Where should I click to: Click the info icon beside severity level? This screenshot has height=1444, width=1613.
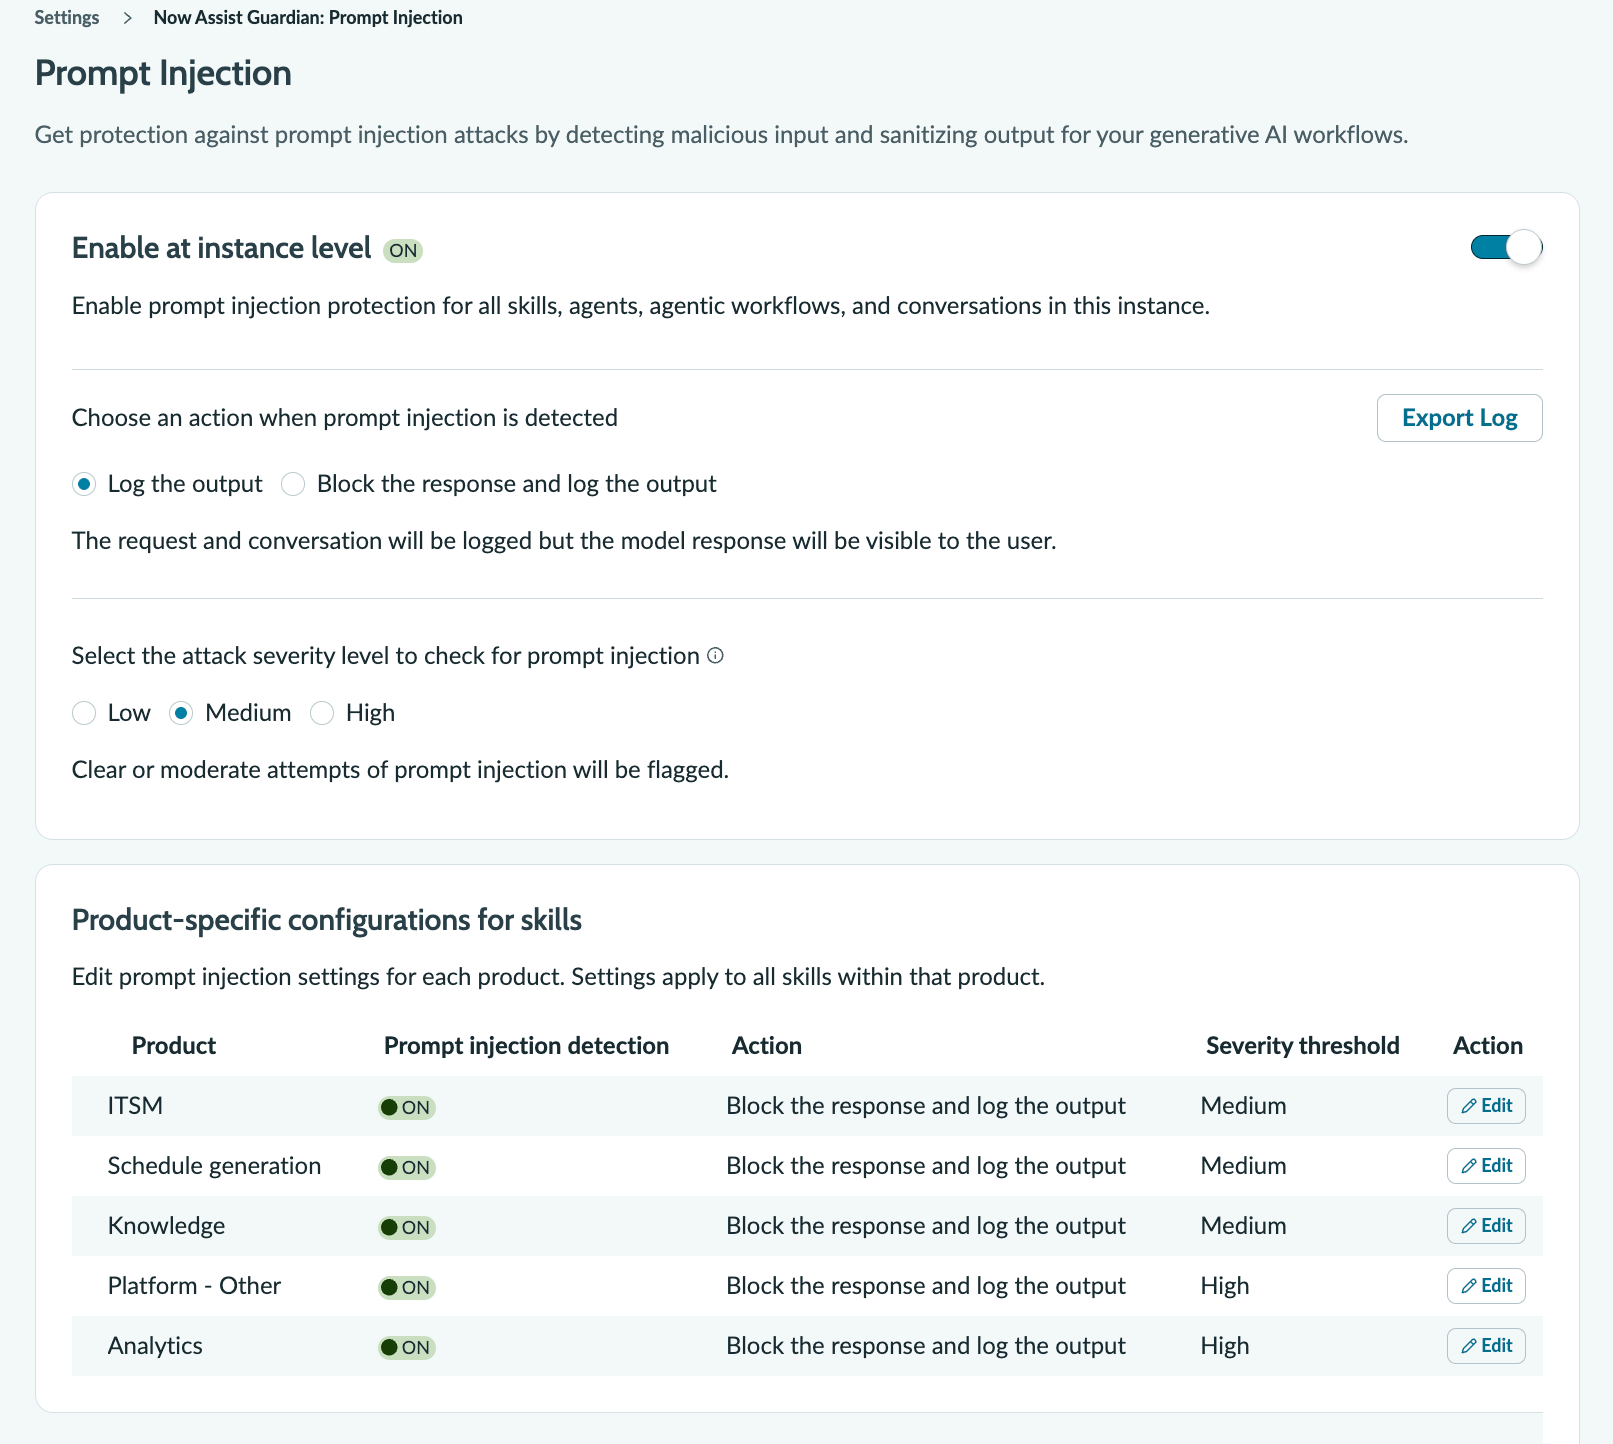(x=715, y=656)
